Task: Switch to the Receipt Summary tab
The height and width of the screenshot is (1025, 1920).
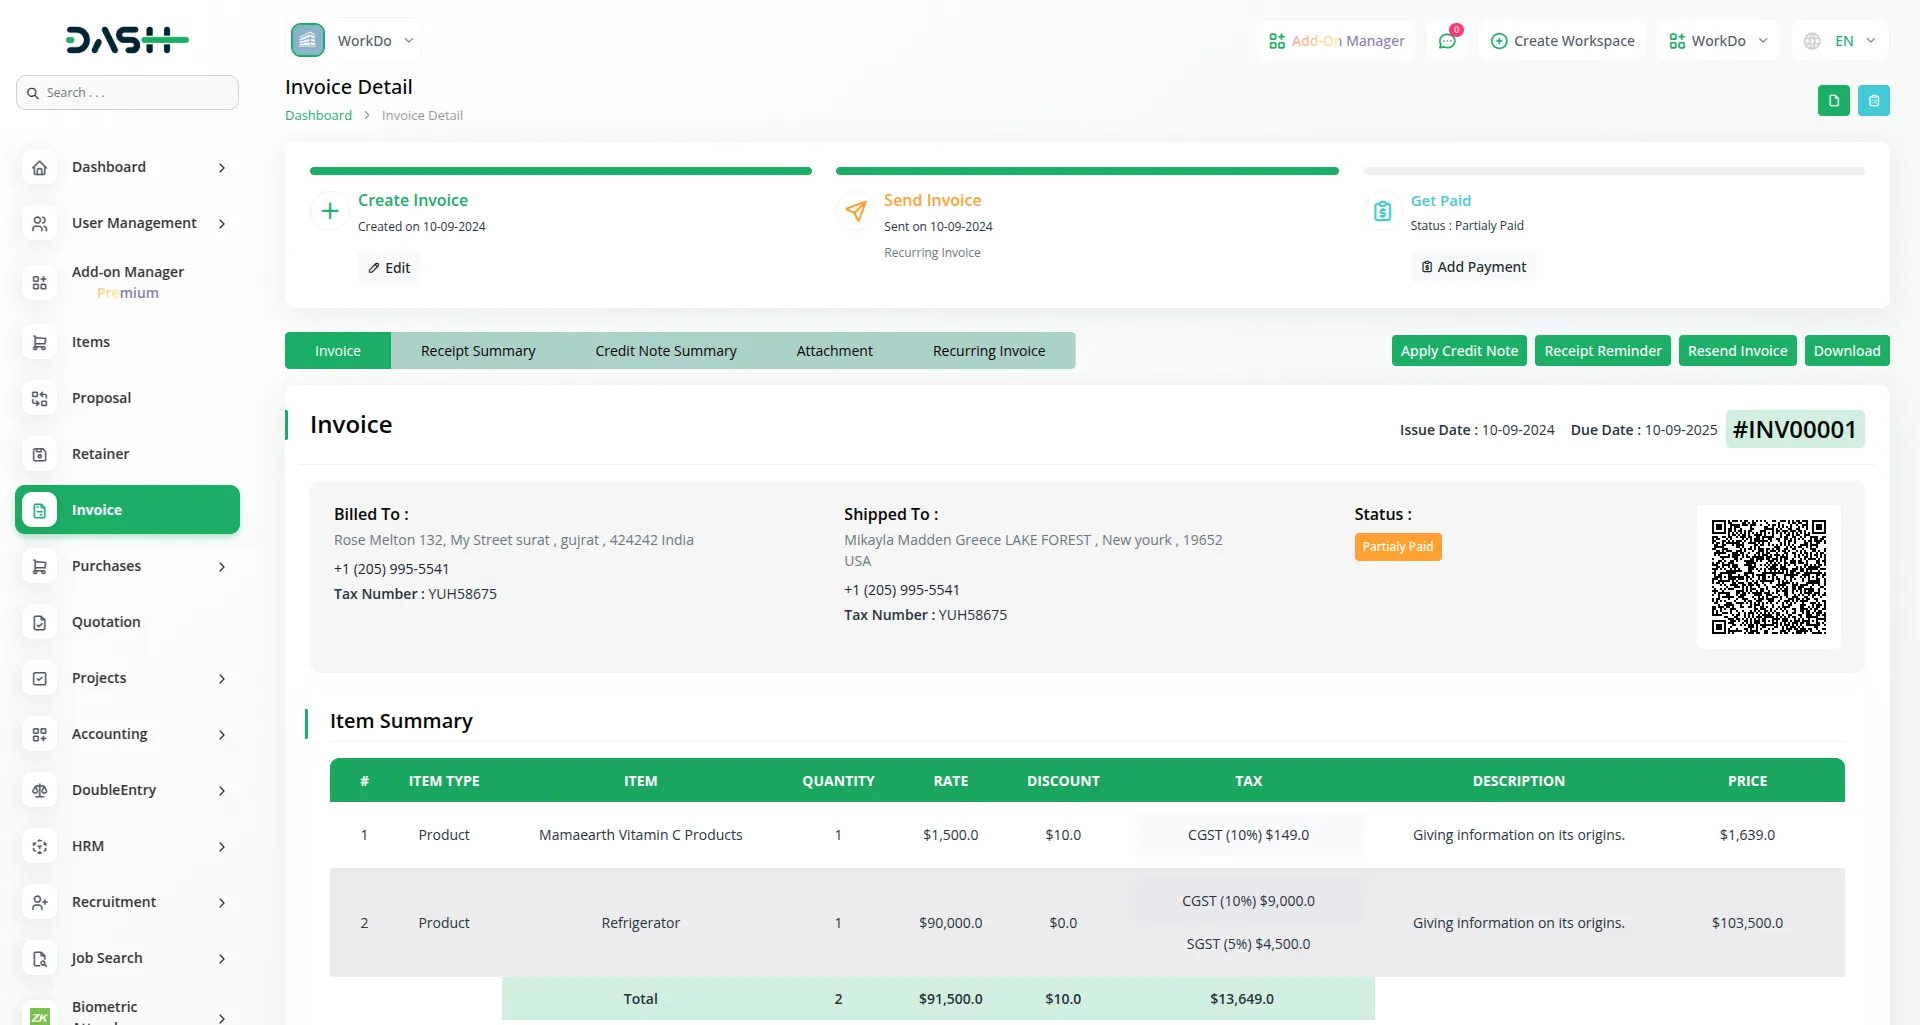Action: [477, 350]
